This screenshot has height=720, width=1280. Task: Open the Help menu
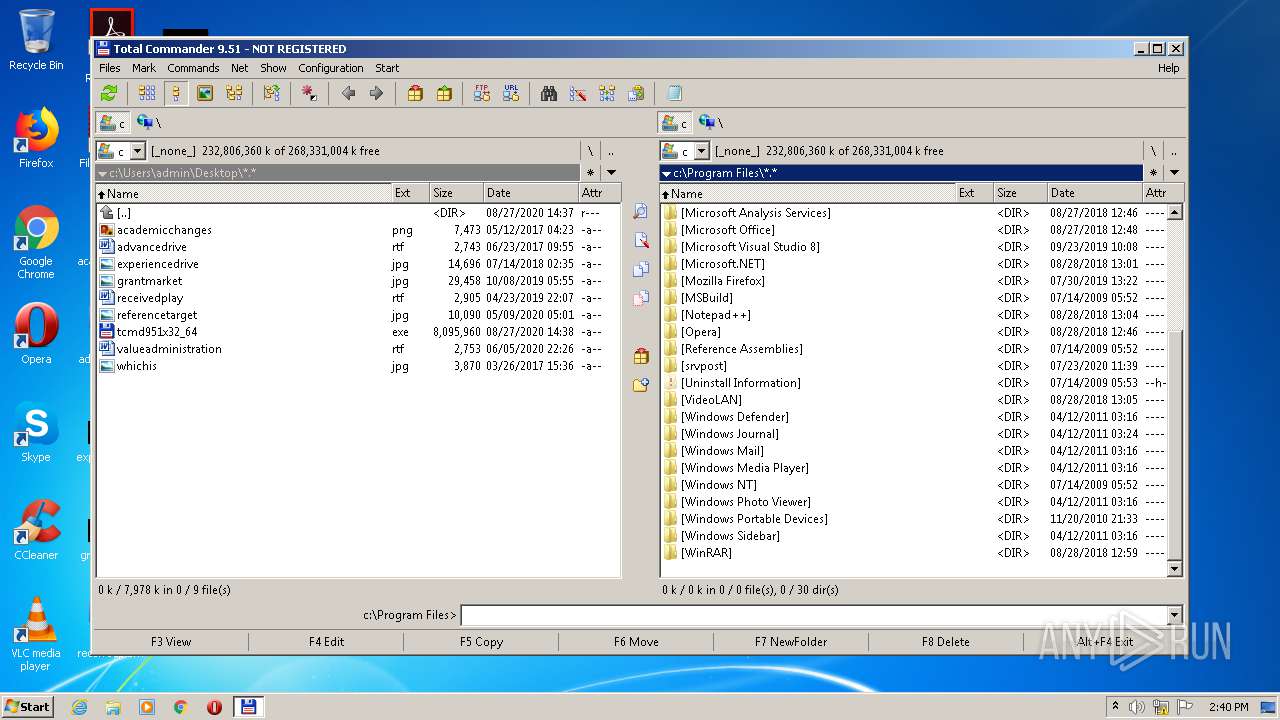[1168, 68]
